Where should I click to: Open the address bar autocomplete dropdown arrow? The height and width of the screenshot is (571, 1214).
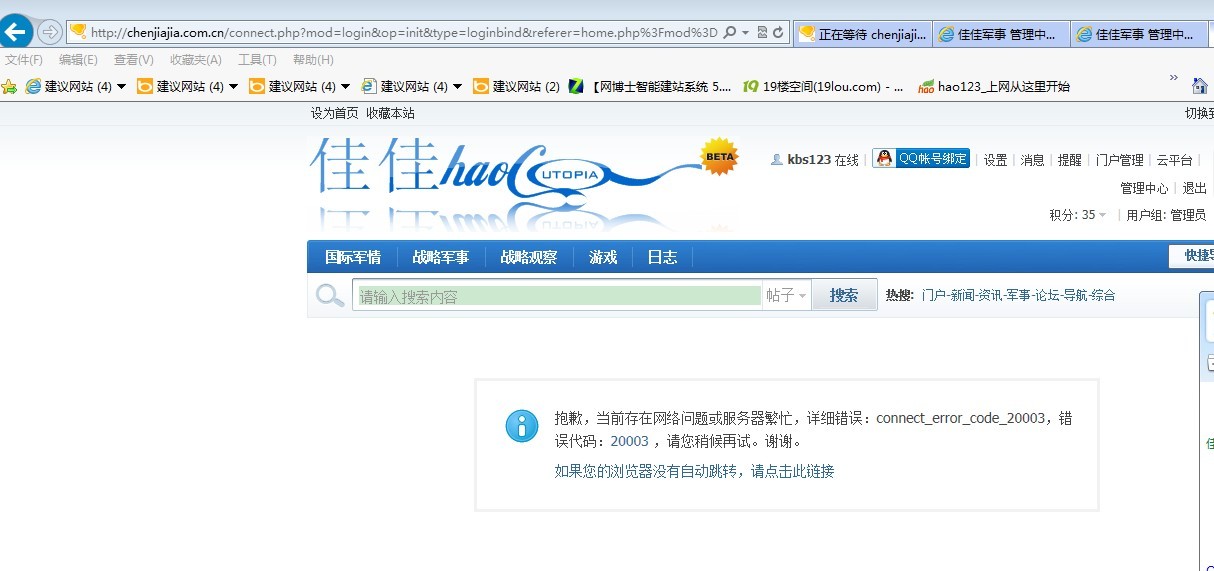pyautogui.click(x=745, y=32)
